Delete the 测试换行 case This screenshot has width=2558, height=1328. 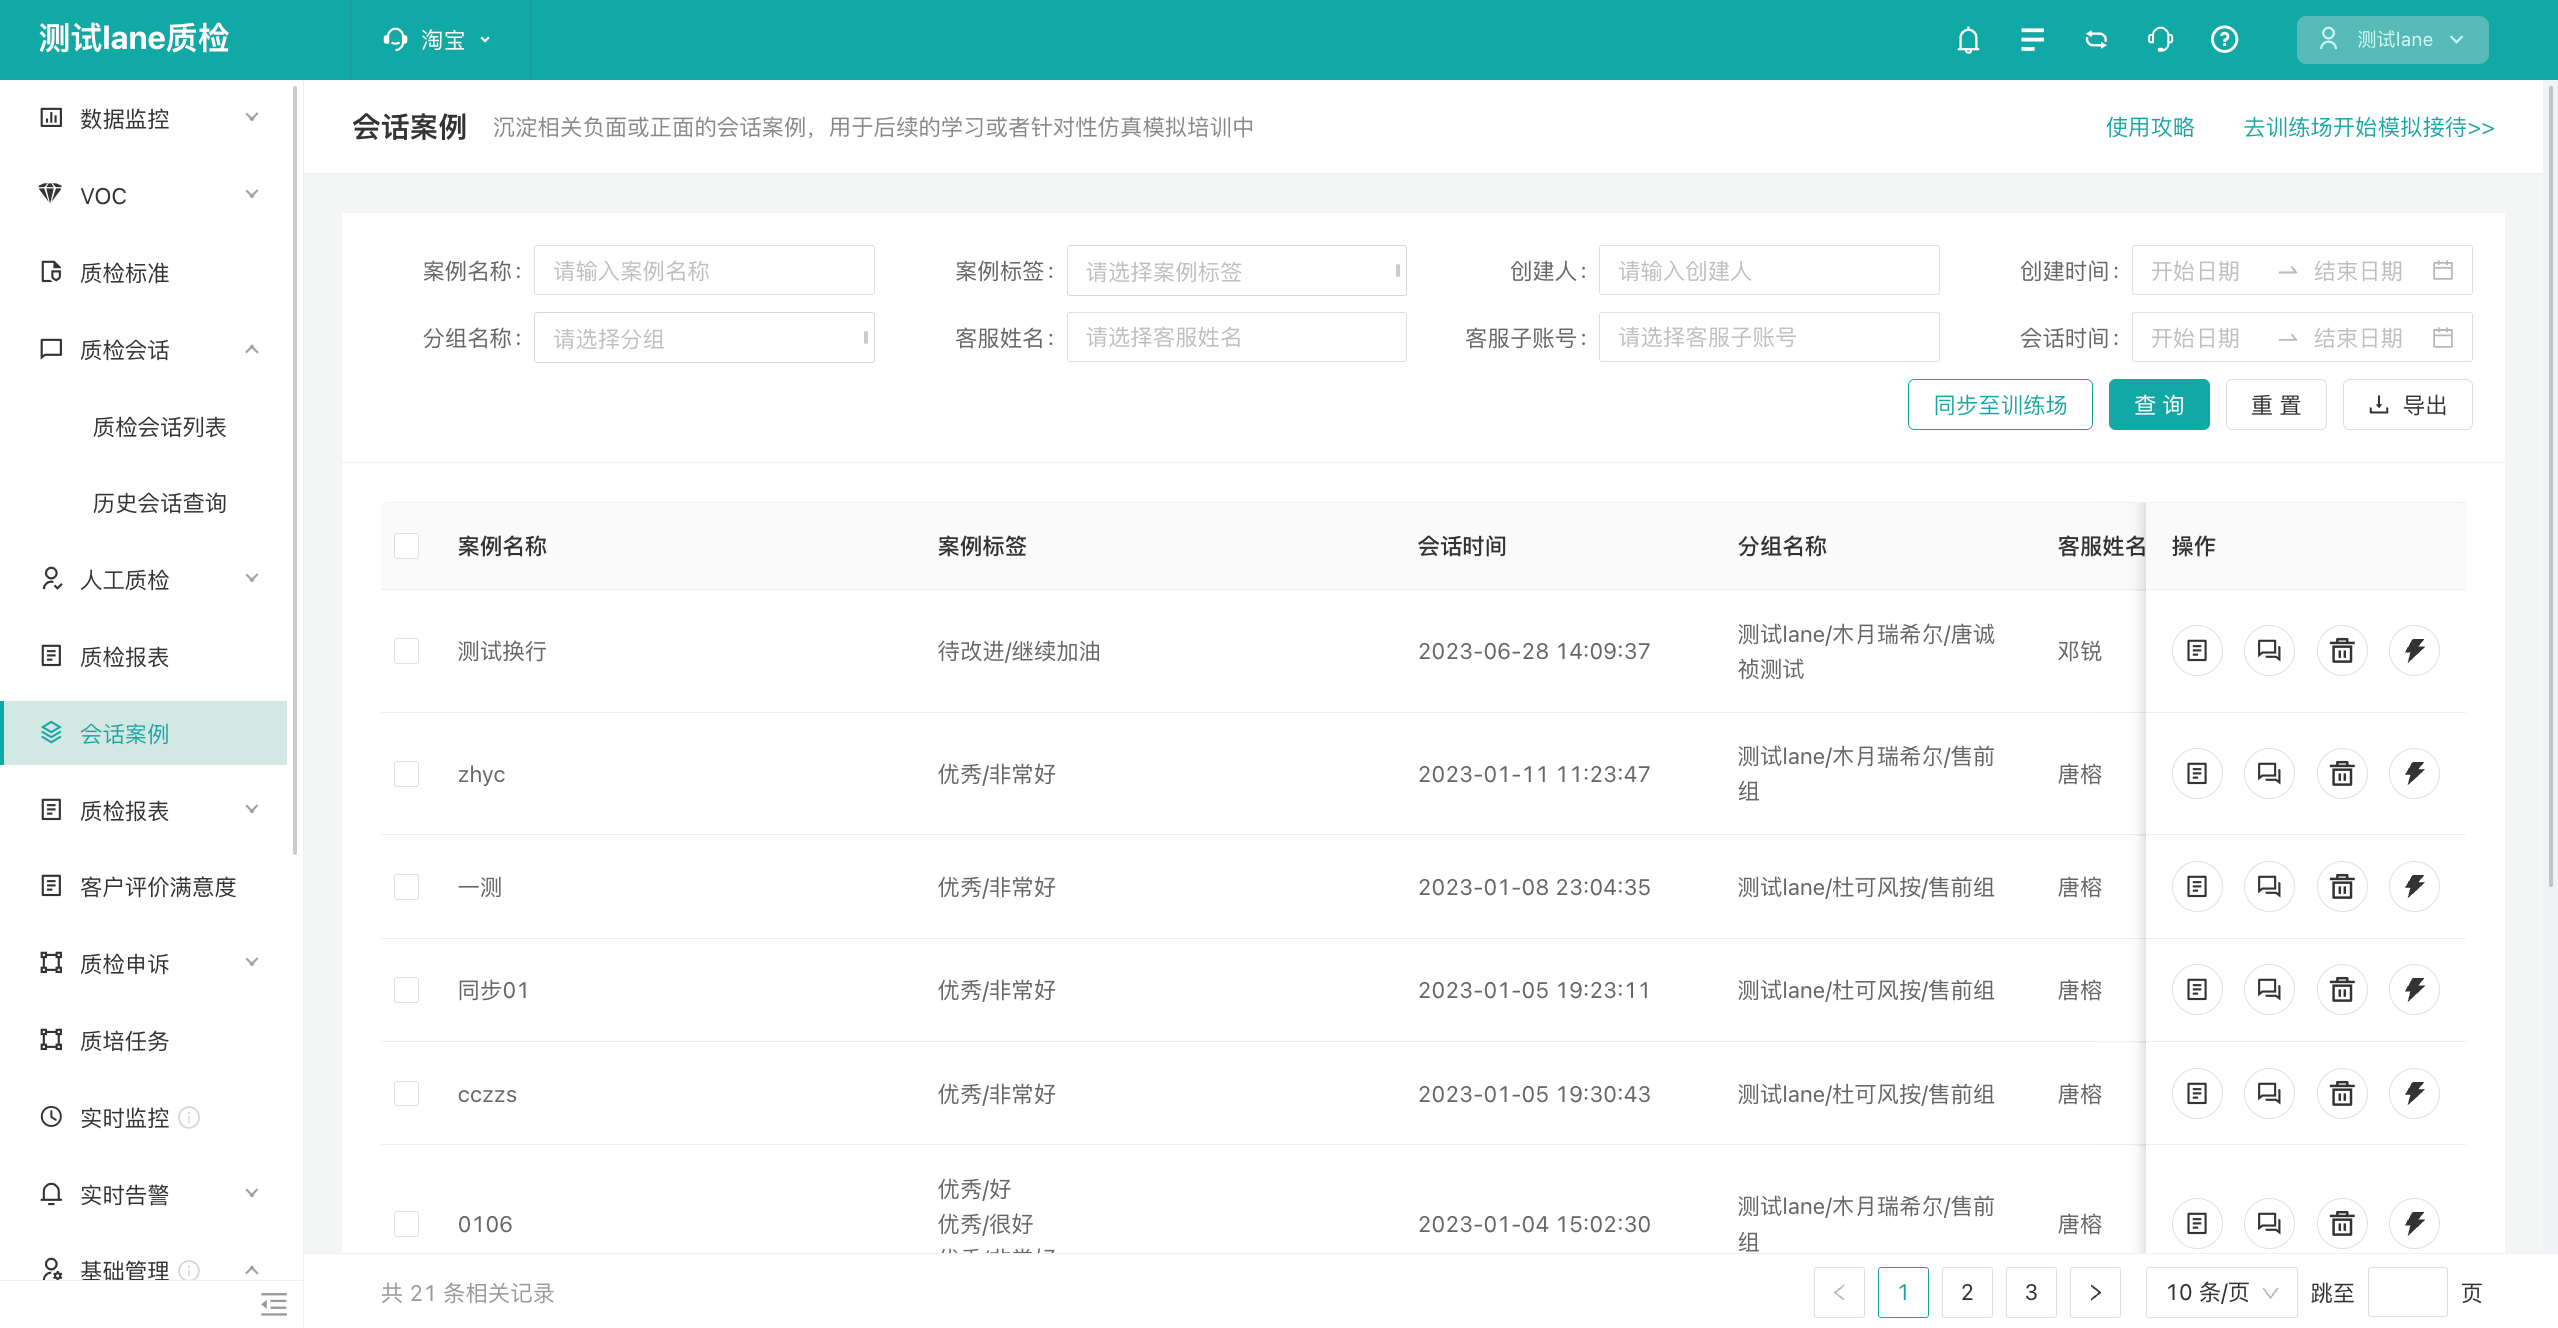tap(2342, 651)
